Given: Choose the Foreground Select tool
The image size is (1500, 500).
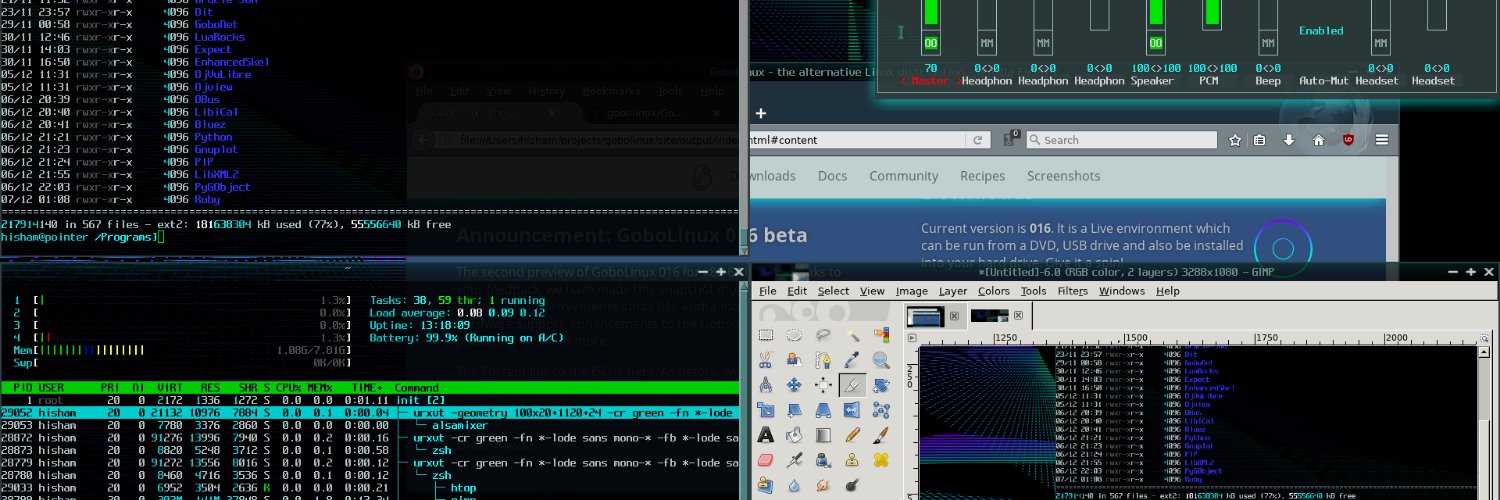Looking at the screenshot, I should [794, 360].
